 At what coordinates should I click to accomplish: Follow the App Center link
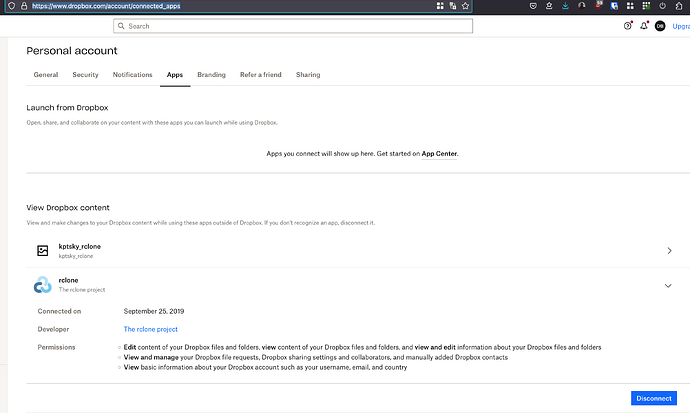point(439,154)
